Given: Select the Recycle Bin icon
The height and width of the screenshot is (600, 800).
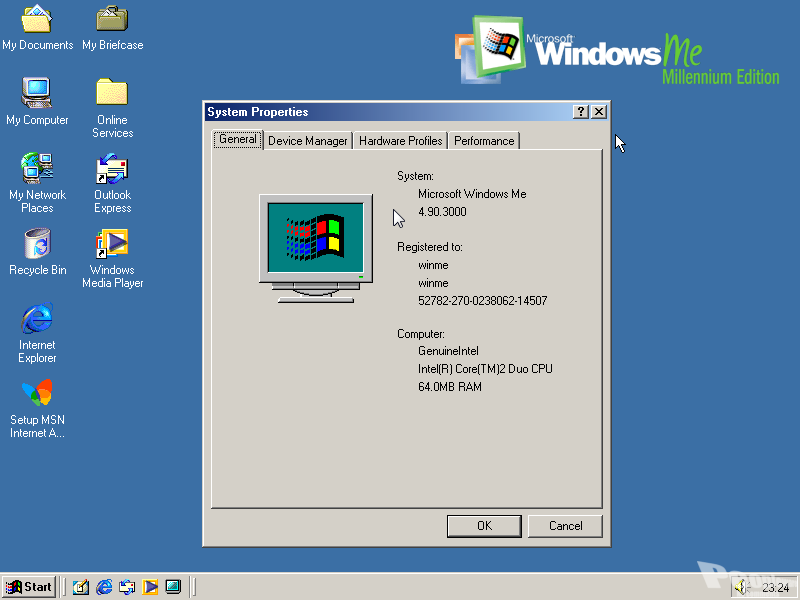Looking at the screenshot, I should click(x=37, y=244).
